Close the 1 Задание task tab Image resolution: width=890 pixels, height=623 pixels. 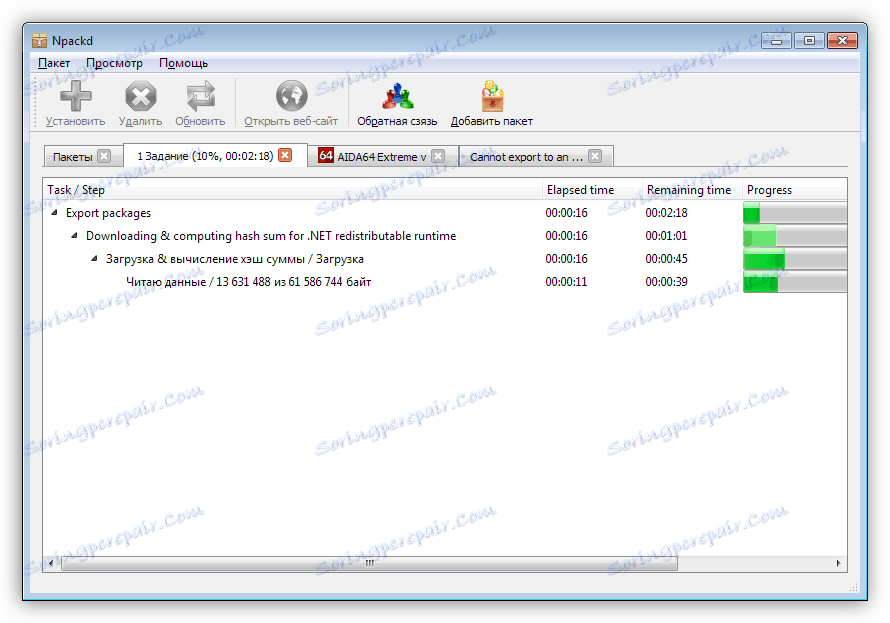click(x=286, y=155)
